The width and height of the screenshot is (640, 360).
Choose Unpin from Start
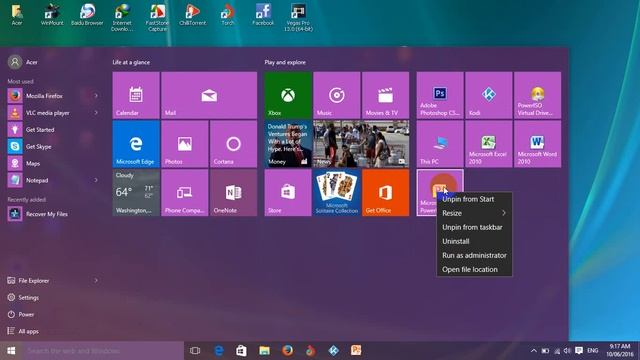(x=474, y=199)
